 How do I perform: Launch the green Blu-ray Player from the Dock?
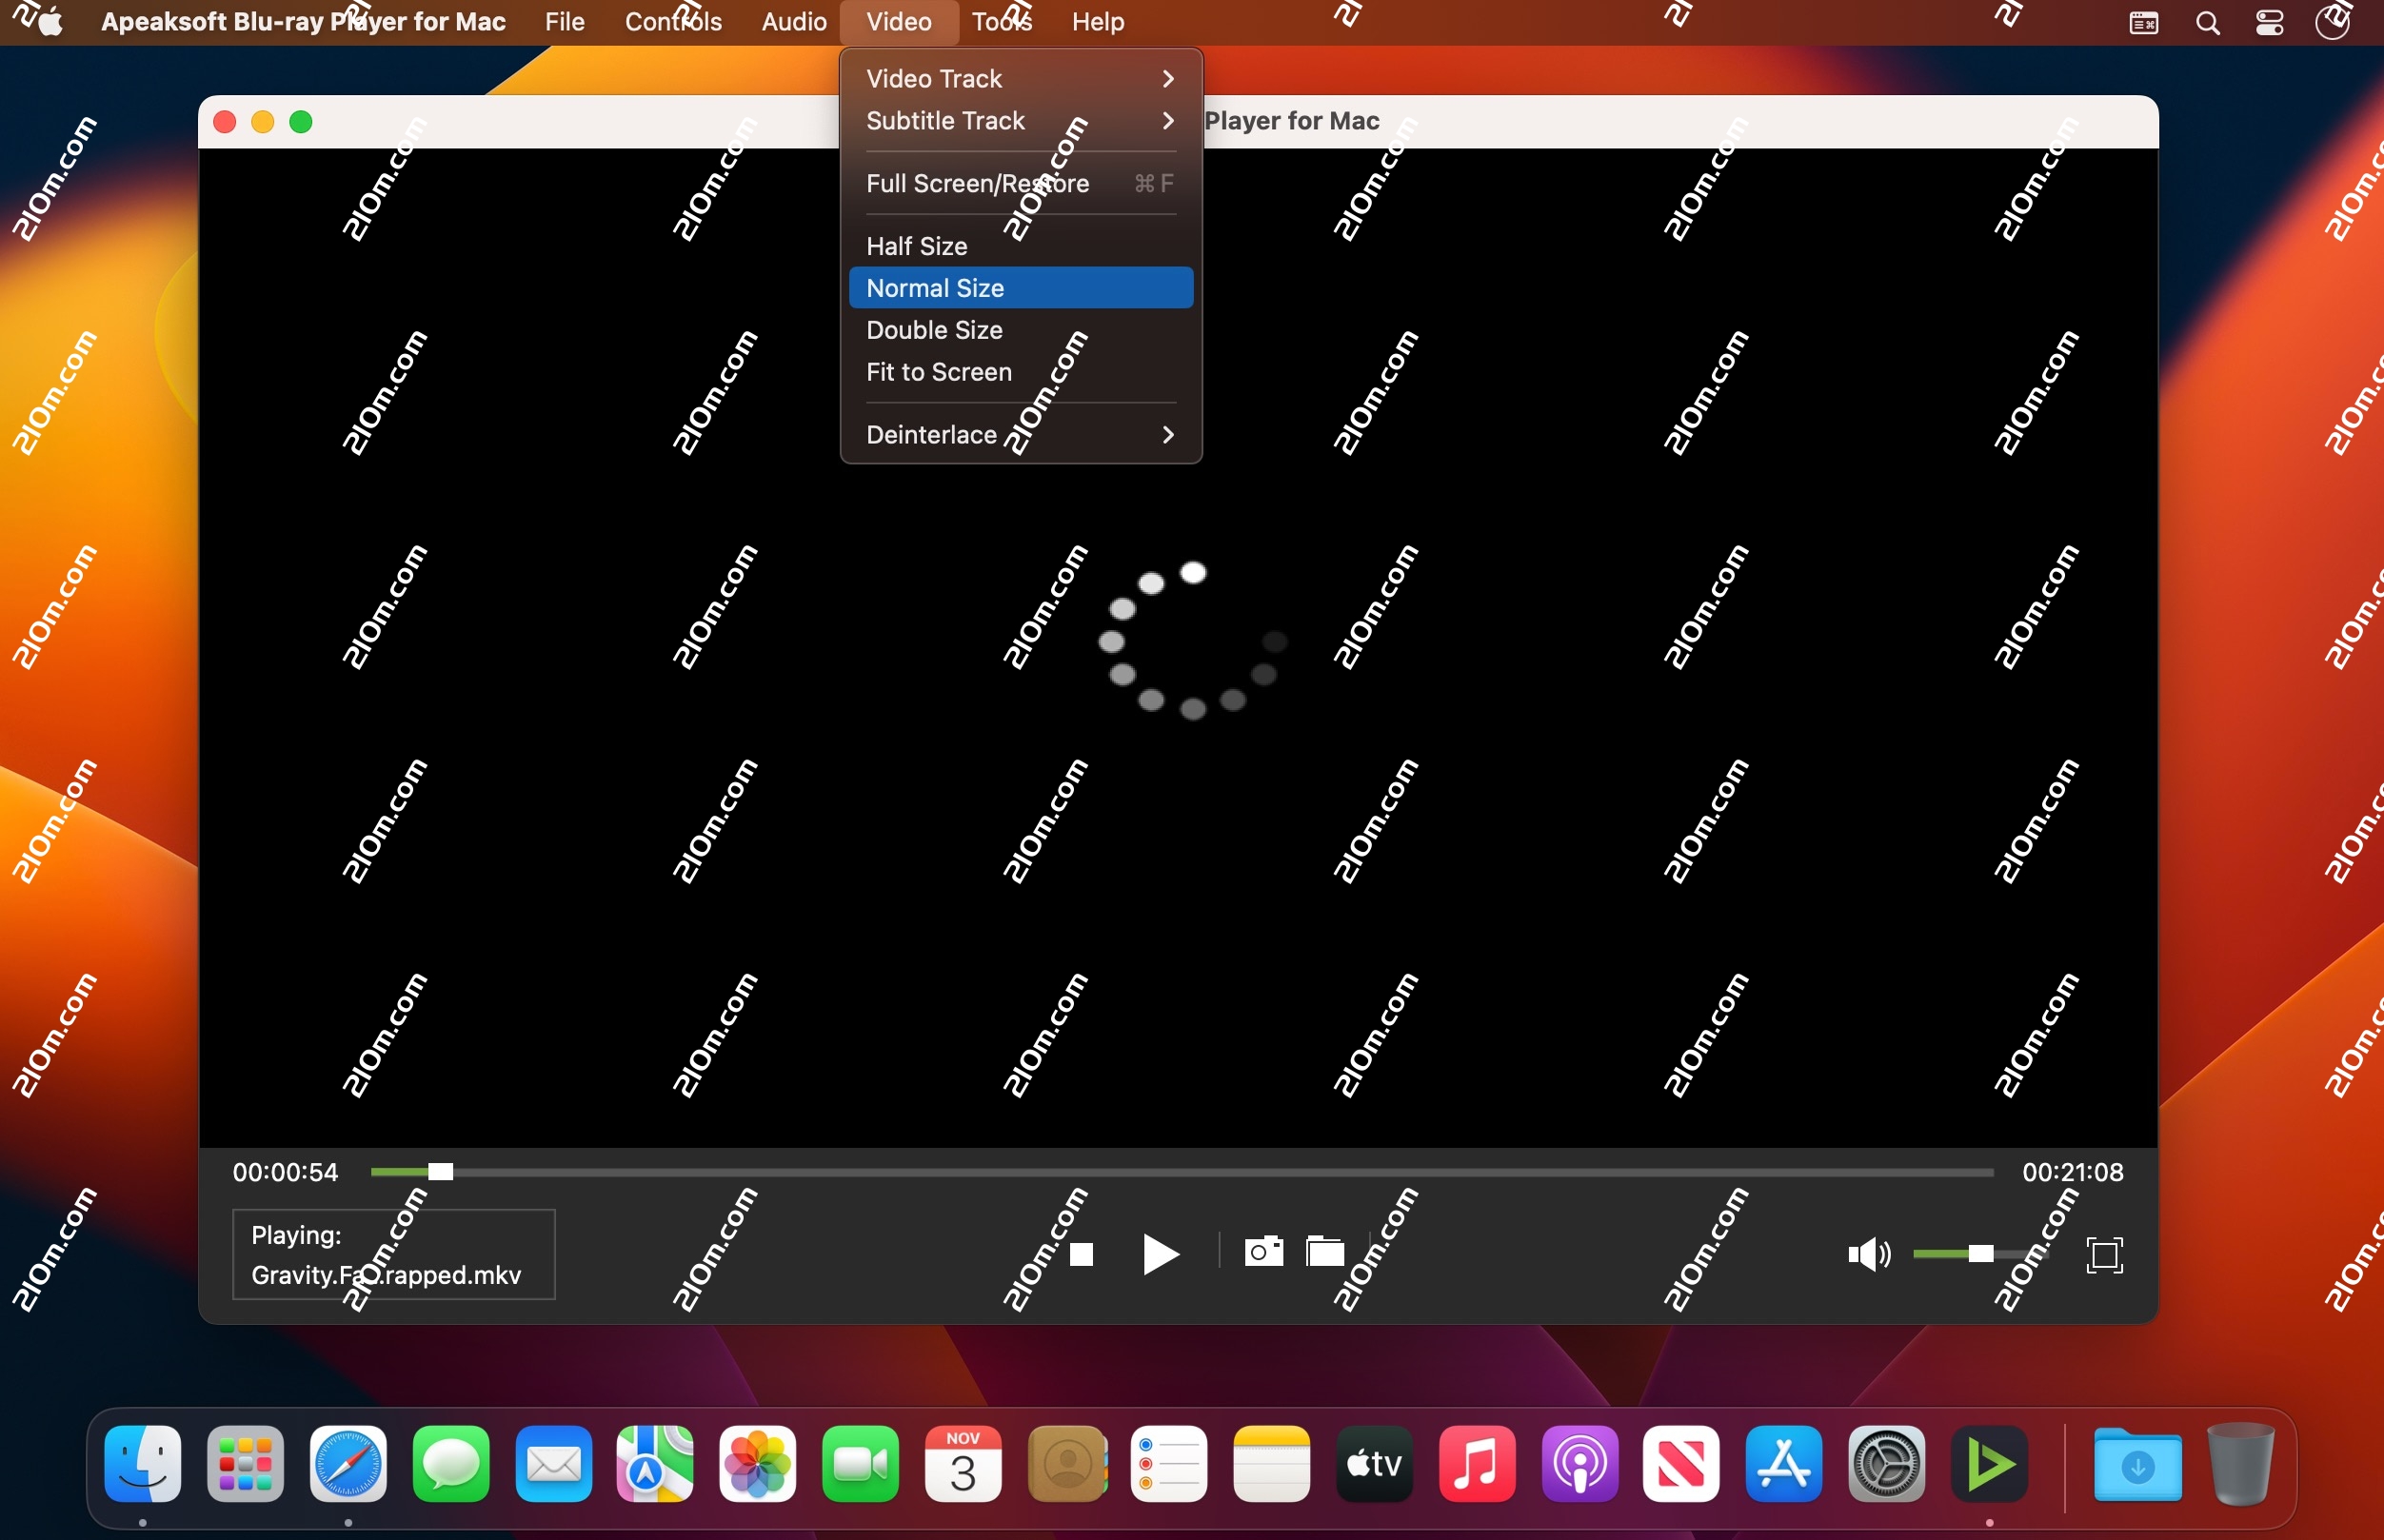(x=1989, y=1463)
